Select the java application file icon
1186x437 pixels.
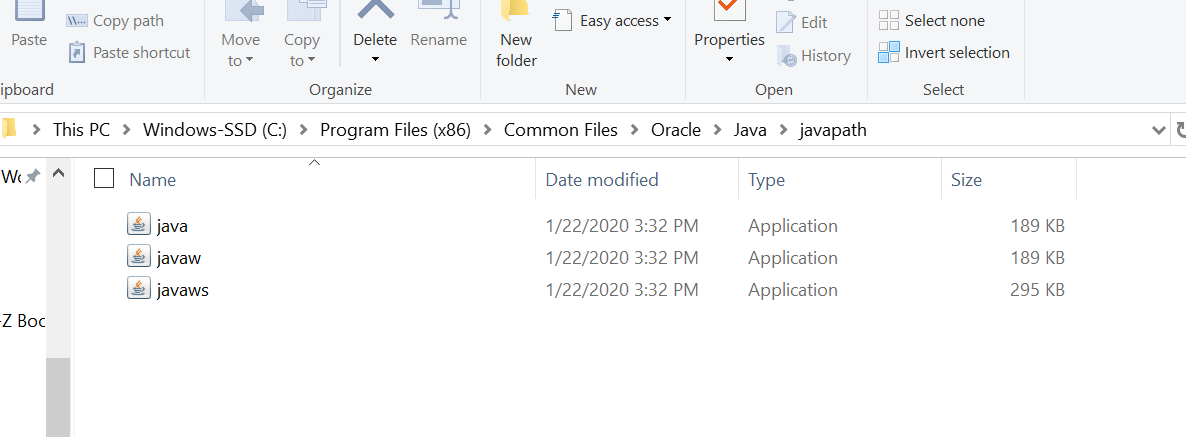click(x=139, y=225)
